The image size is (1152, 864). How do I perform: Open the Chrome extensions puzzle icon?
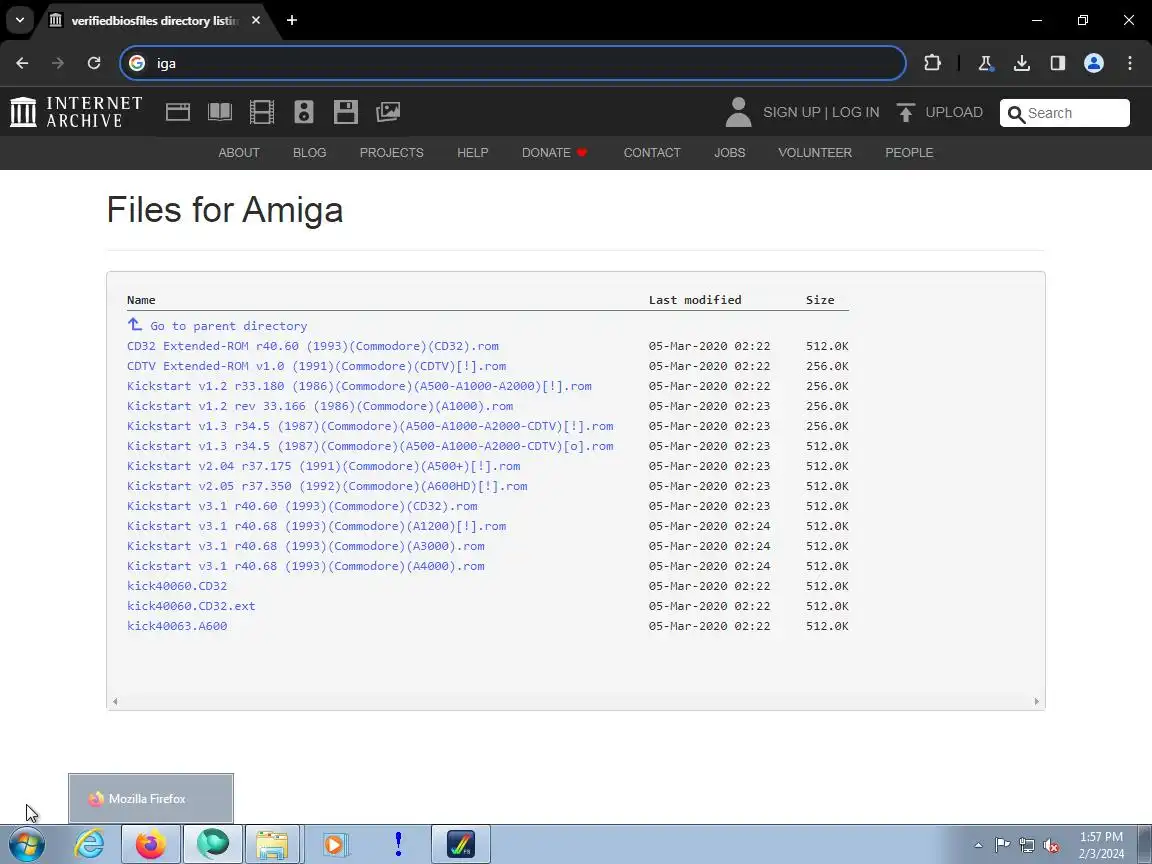932,63
